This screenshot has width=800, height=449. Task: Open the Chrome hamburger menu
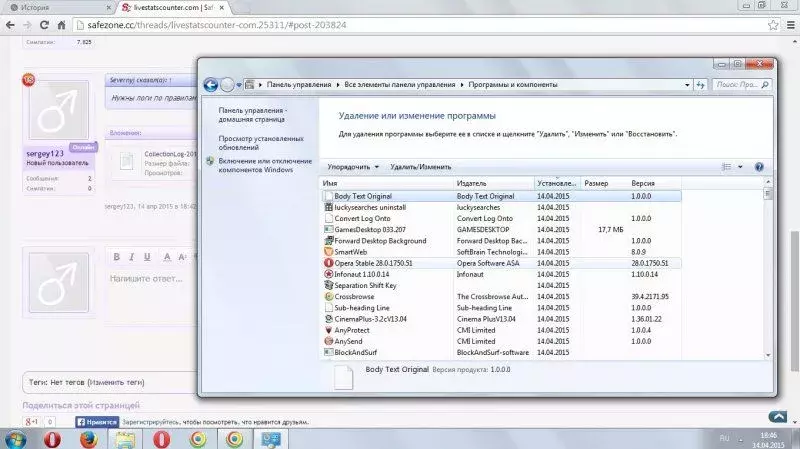pyautogui.click(x=791, y=25)
